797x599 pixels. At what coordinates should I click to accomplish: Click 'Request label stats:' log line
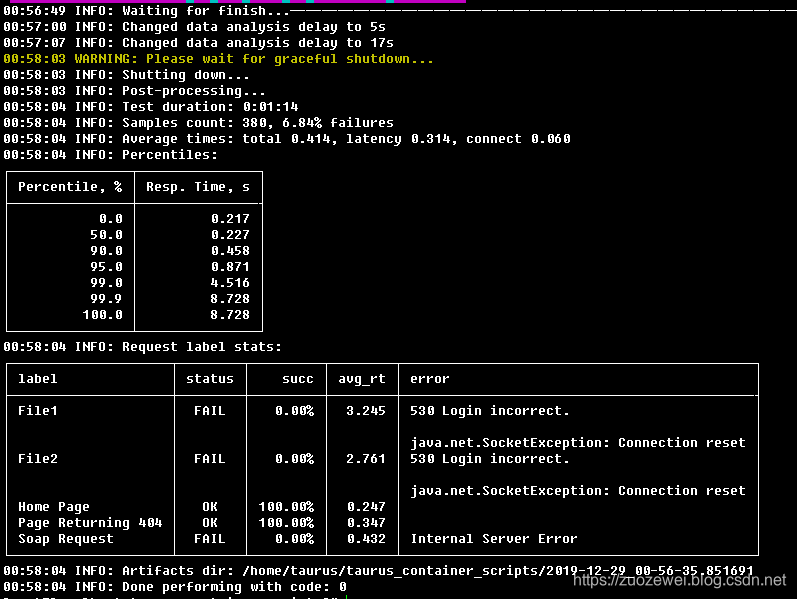[142, 347]
